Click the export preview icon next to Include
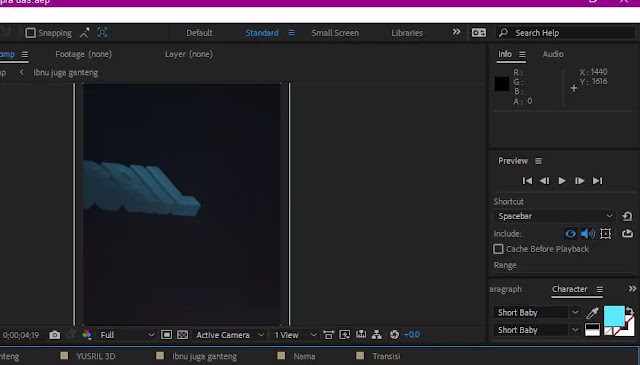640x365 pixels. click(x=627, y=234)
